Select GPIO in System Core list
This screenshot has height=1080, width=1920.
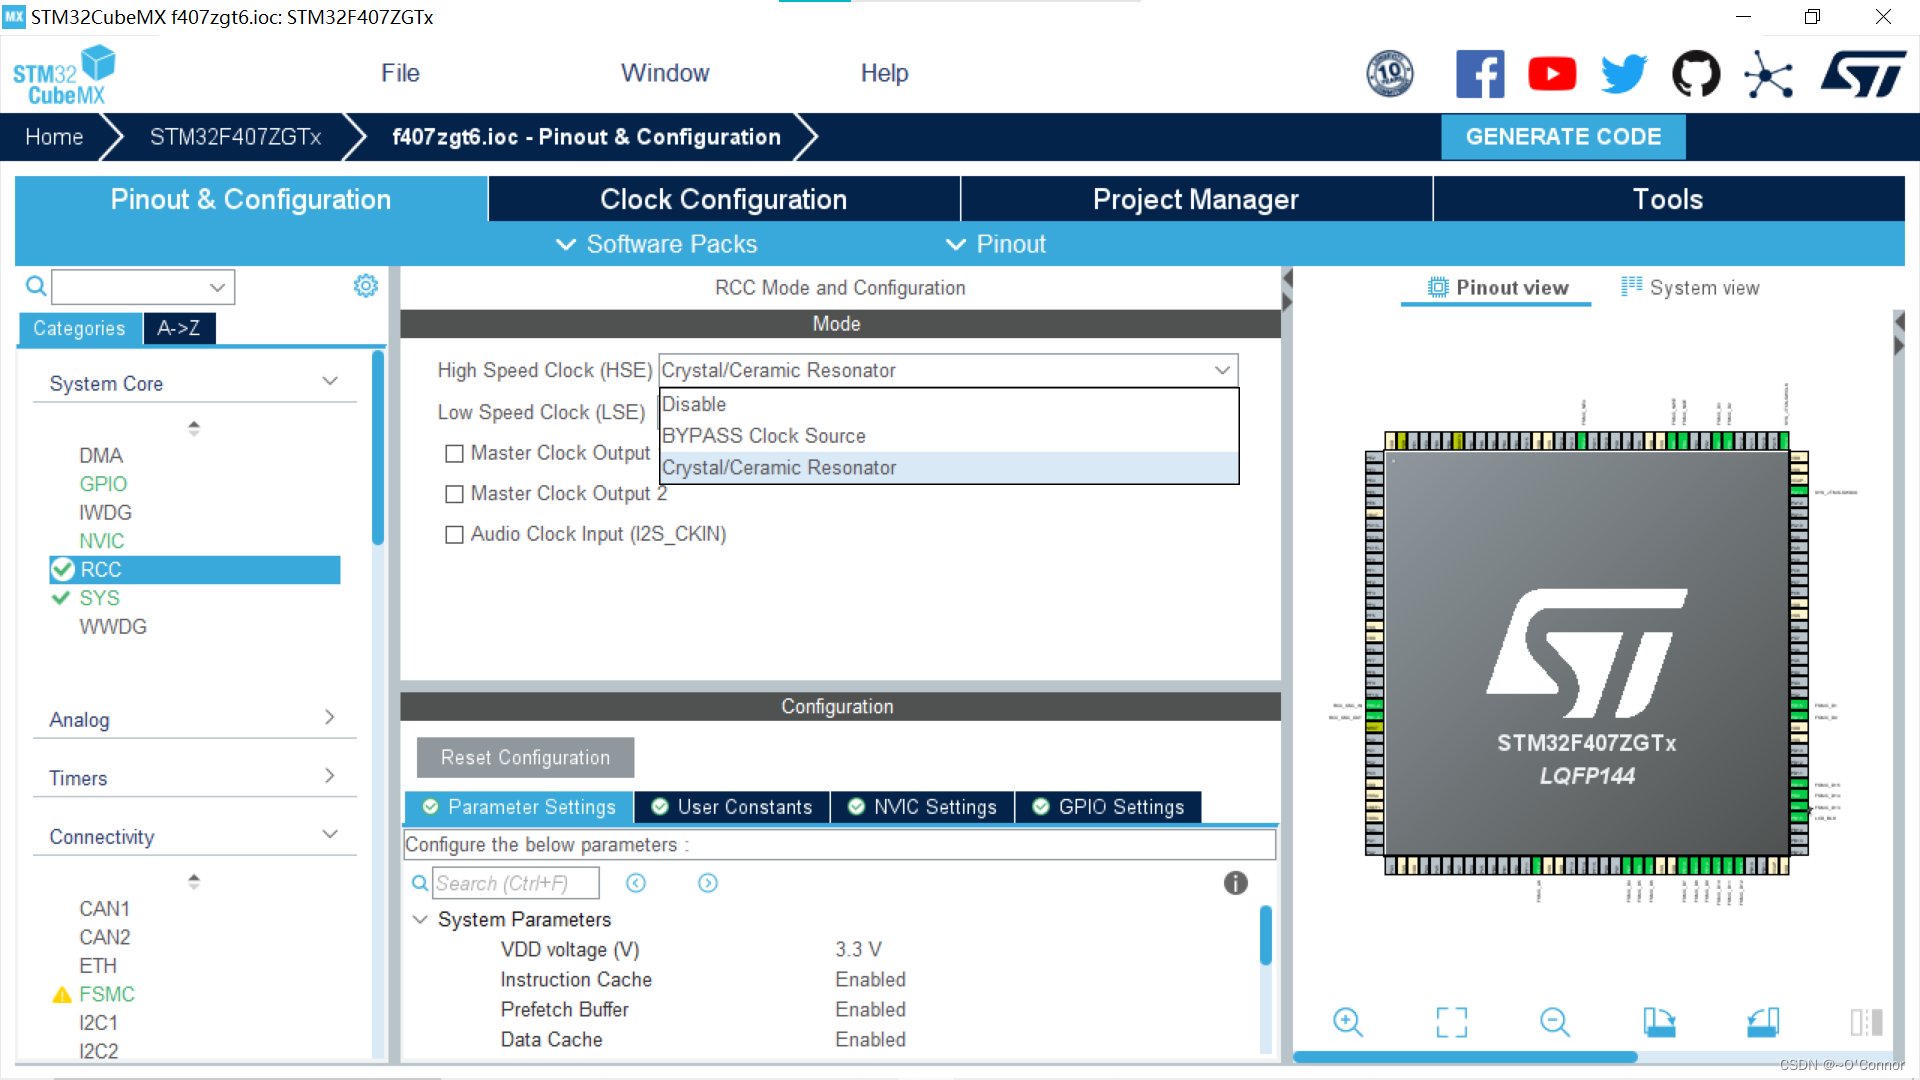click(x=103, y=484)
